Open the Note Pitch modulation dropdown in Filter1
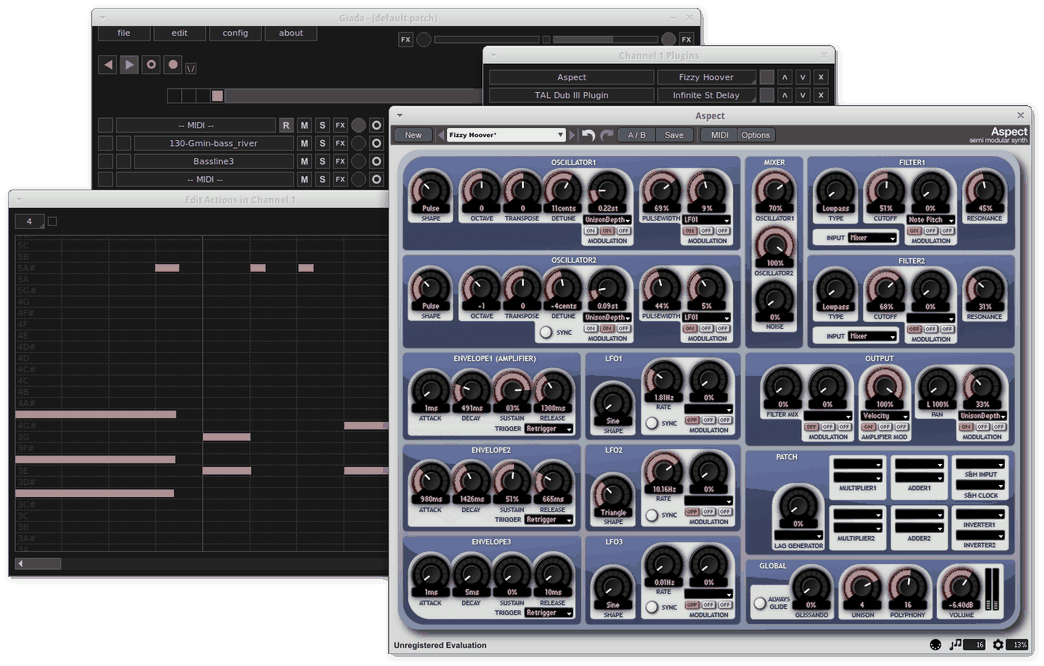 click(x=931, y=220)
